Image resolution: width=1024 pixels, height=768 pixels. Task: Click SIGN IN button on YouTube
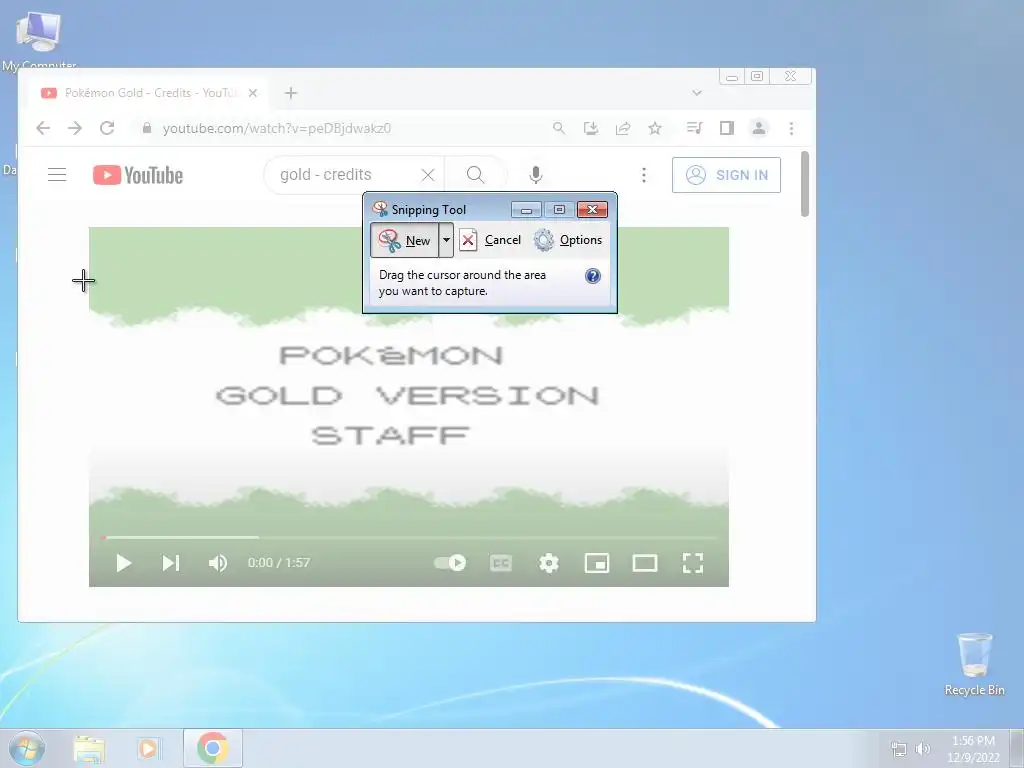click(726, 175)
